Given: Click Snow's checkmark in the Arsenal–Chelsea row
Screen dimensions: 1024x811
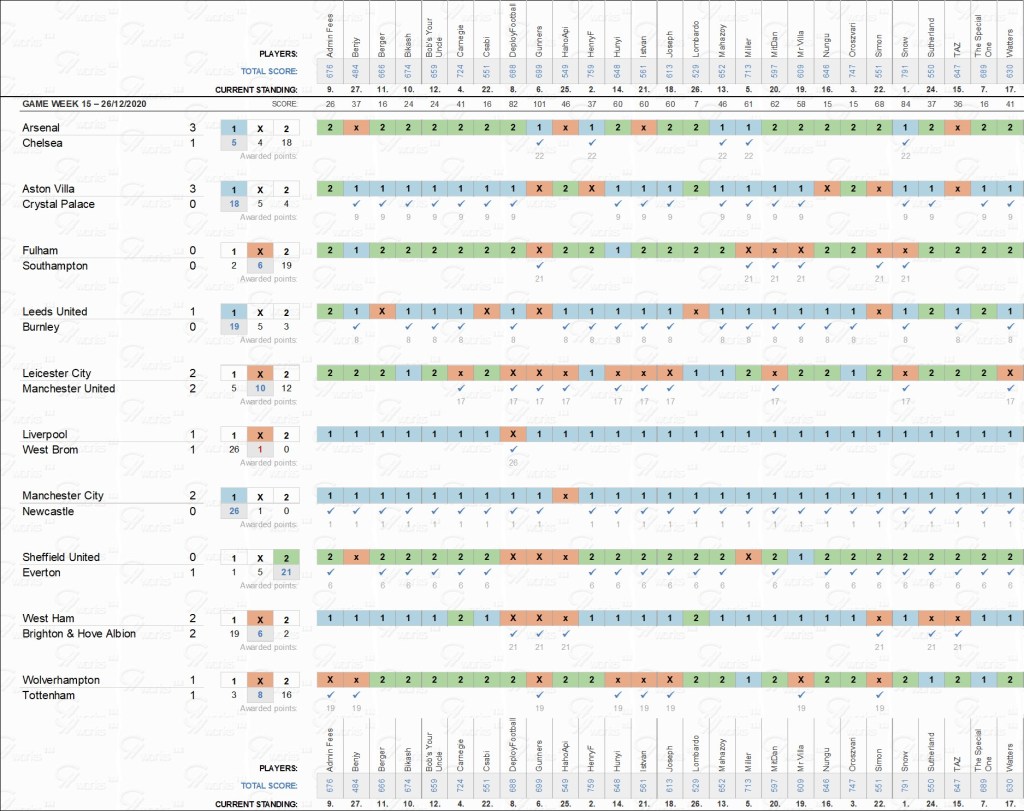Looking at the screenshot, I should 904,143.
